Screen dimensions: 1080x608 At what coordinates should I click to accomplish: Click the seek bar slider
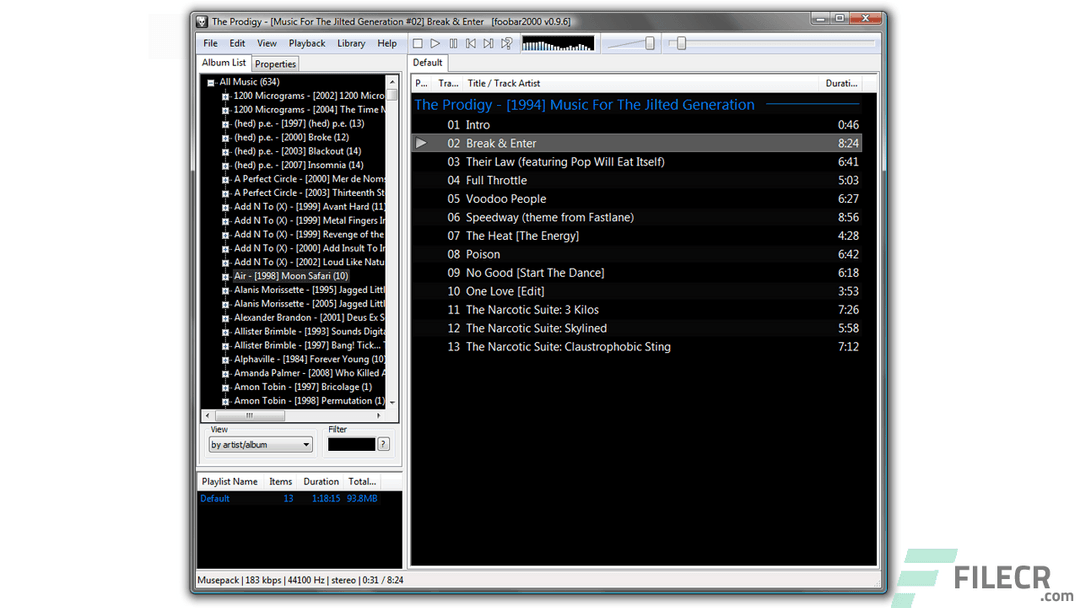[681, 43]
